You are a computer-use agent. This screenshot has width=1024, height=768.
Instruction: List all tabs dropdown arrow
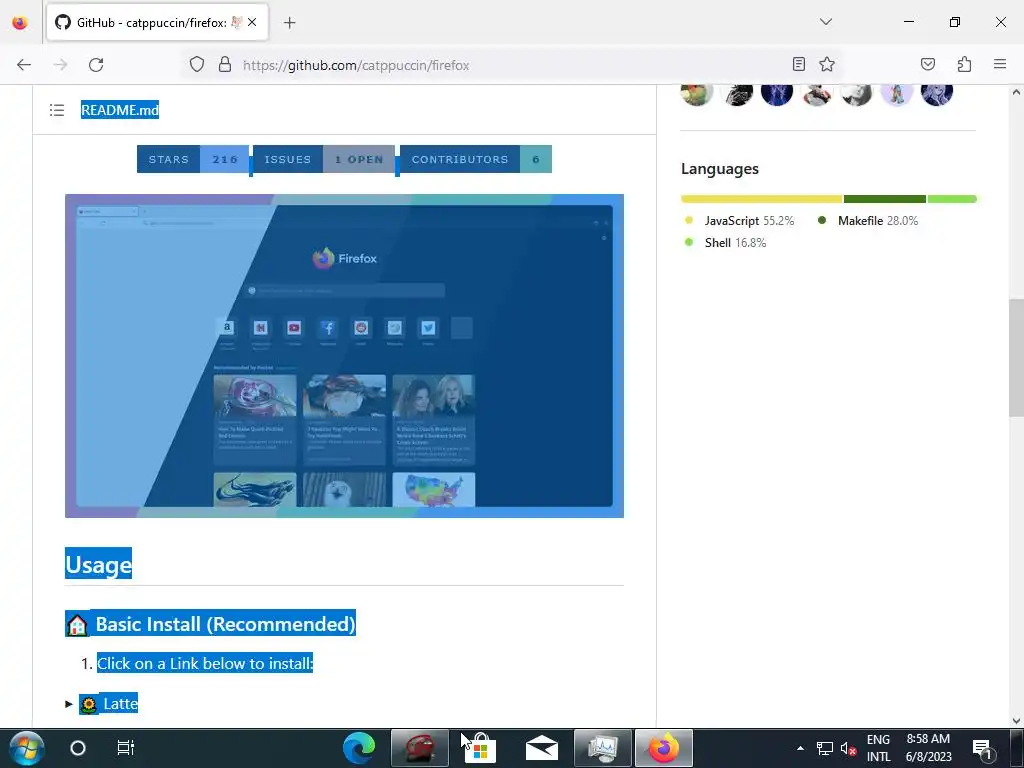[x=825, y=22]
